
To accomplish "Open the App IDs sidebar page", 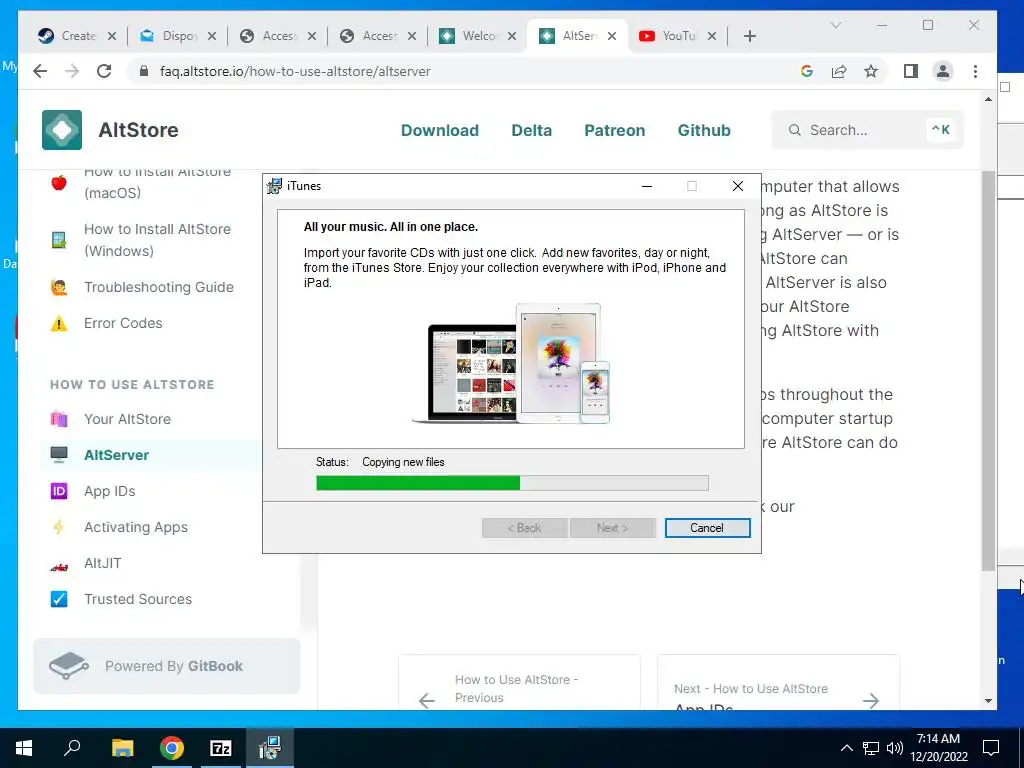I will point(110,491).
